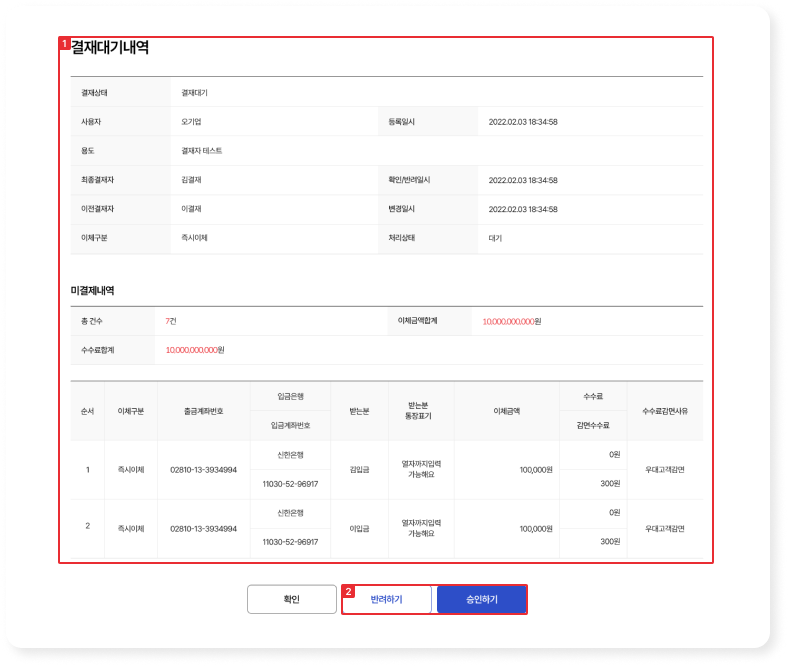788x666 pixels.
Task: Reject the approval with 반려하기
Action: (x=386, y=599)
